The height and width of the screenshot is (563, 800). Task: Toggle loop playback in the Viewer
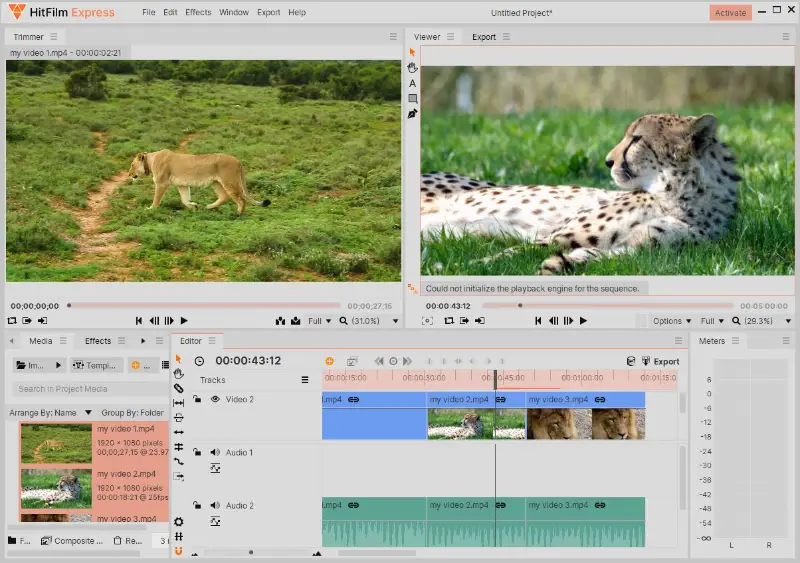click(x=449, y=321)
